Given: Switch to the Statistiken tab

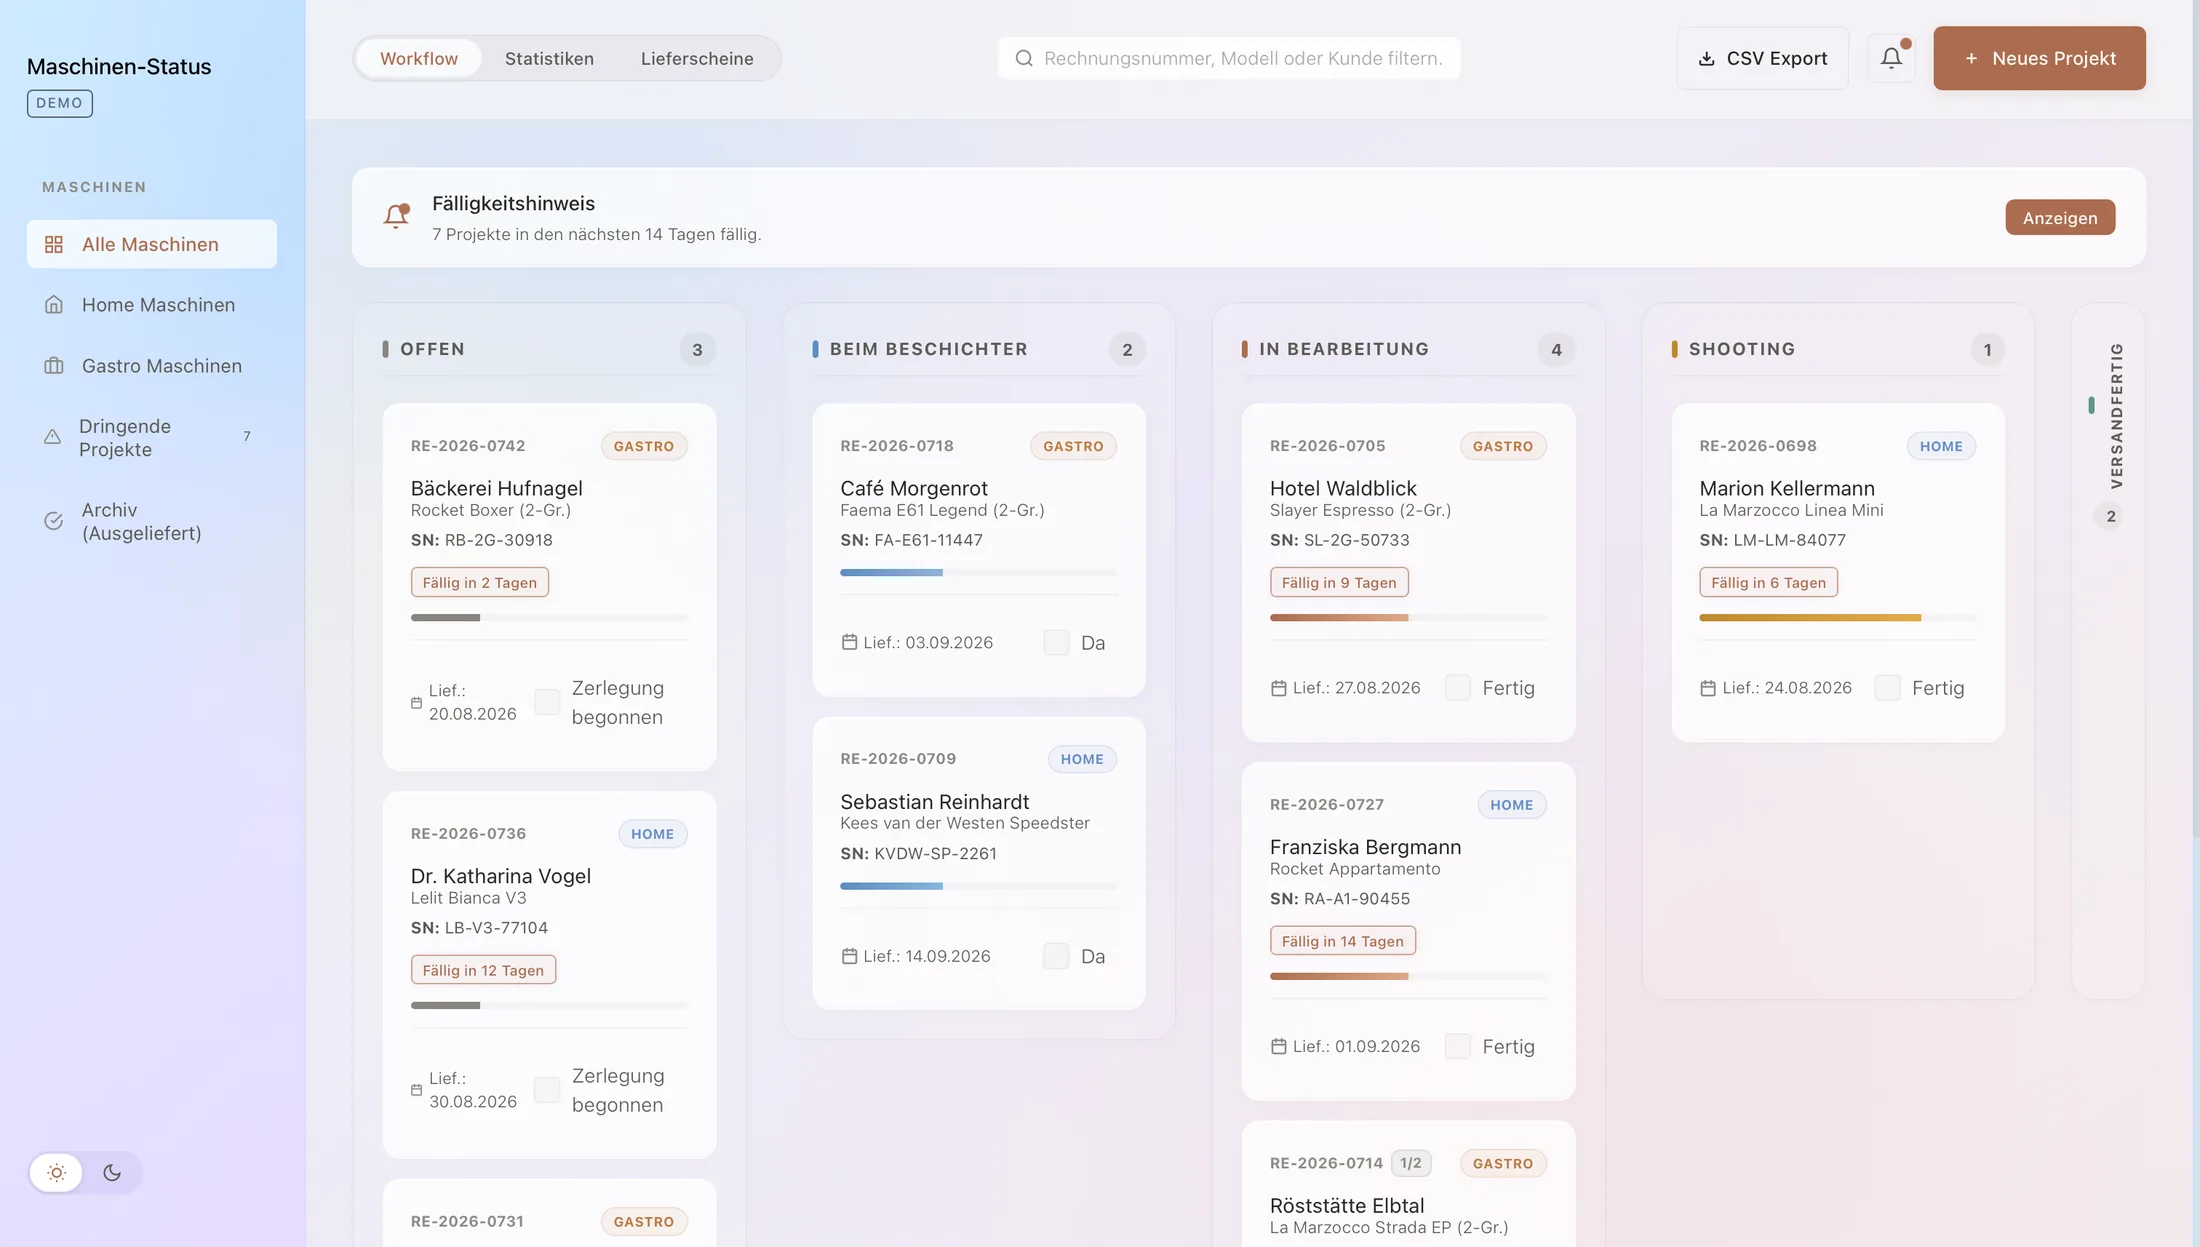Looking at the screenshot, I should (x=549, y=58).
